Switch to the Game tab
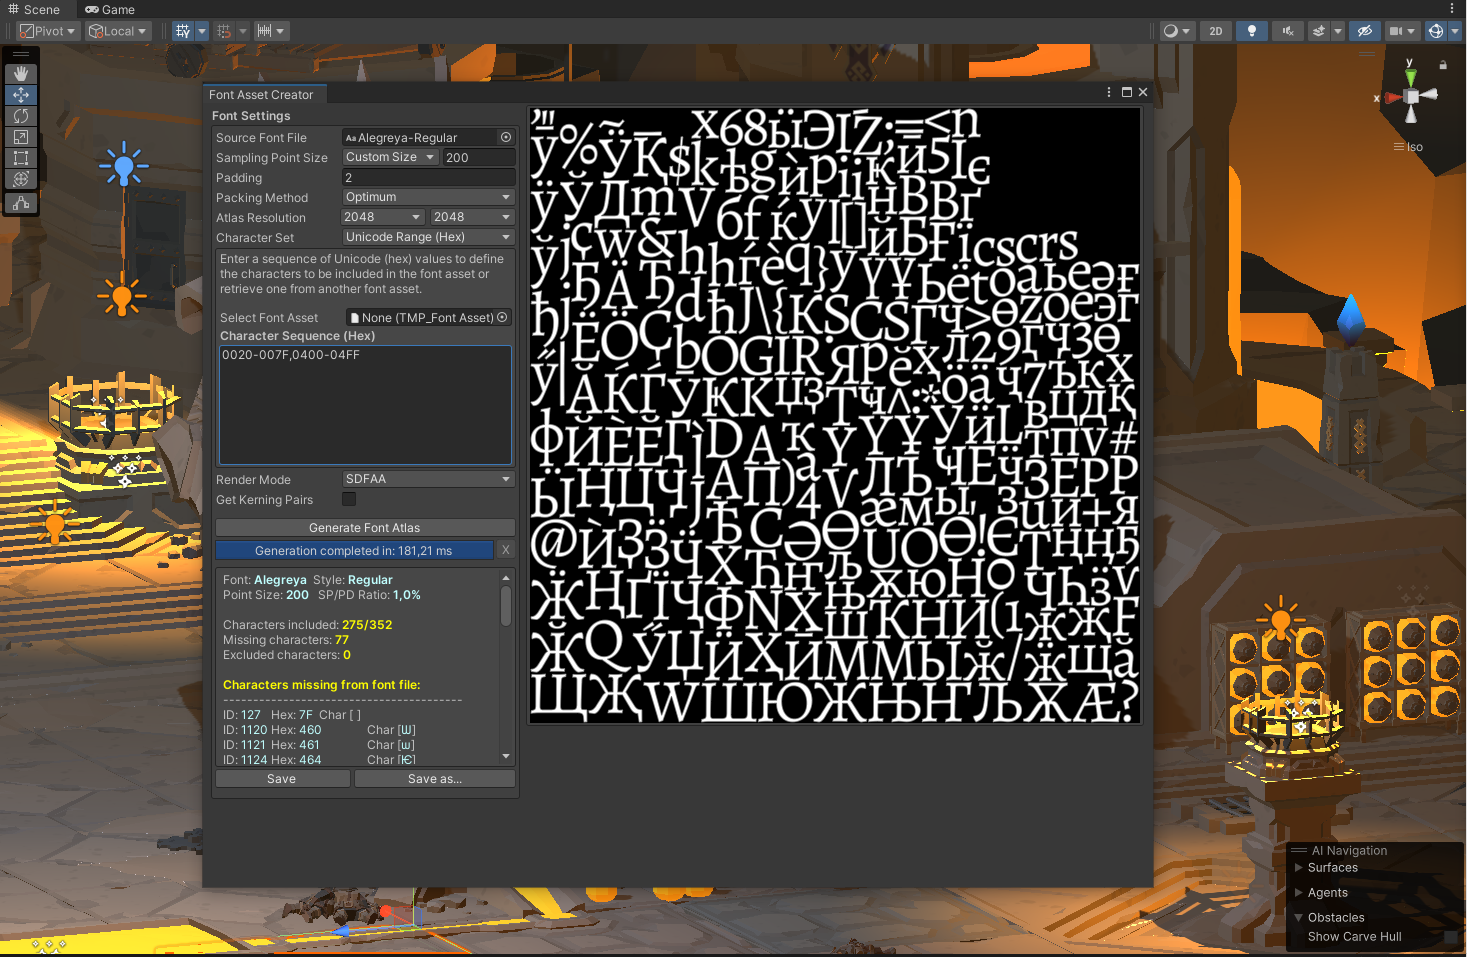 pos(110,9)
